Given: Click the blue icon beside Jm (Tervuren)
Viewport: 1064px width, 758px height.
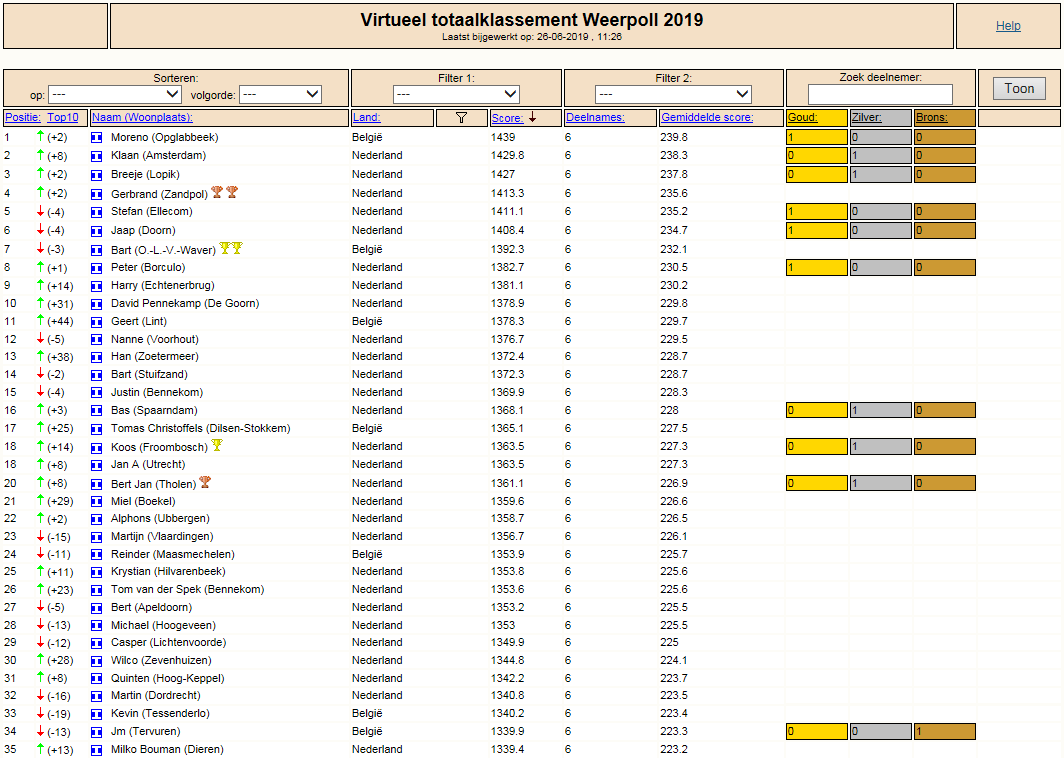Looking at the screenshot, I should pyautogui.click(x=96, y=732).
